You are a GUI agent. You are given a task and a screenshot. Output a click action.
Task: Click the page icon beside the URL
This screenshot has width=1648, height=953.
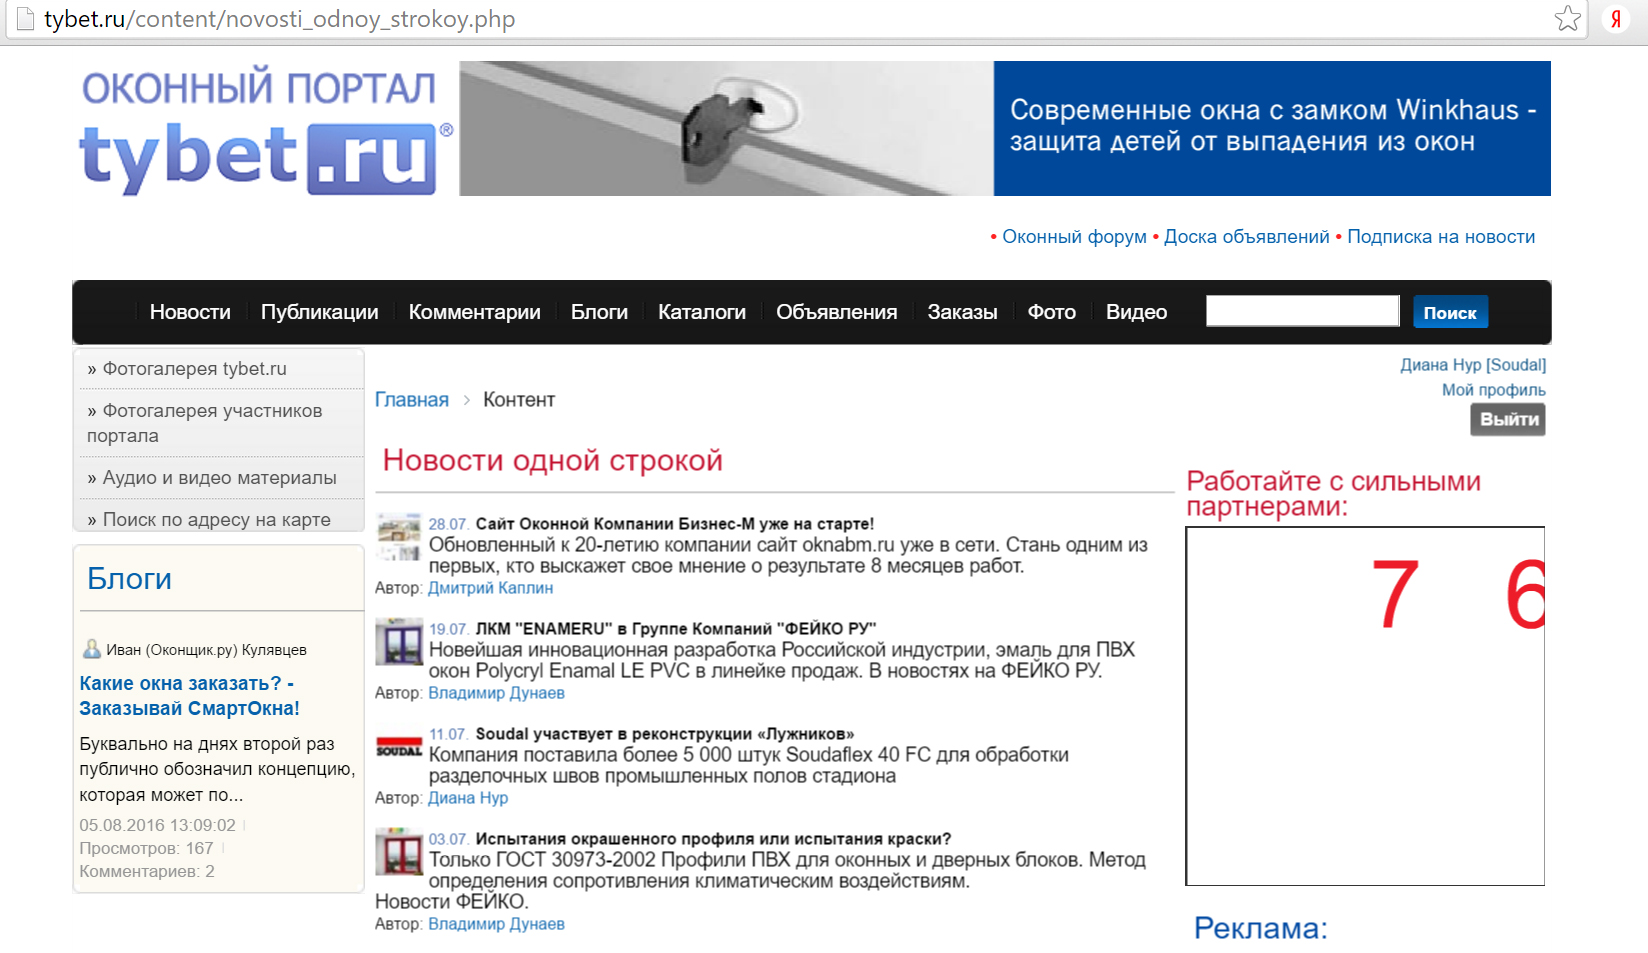point(25,18)
